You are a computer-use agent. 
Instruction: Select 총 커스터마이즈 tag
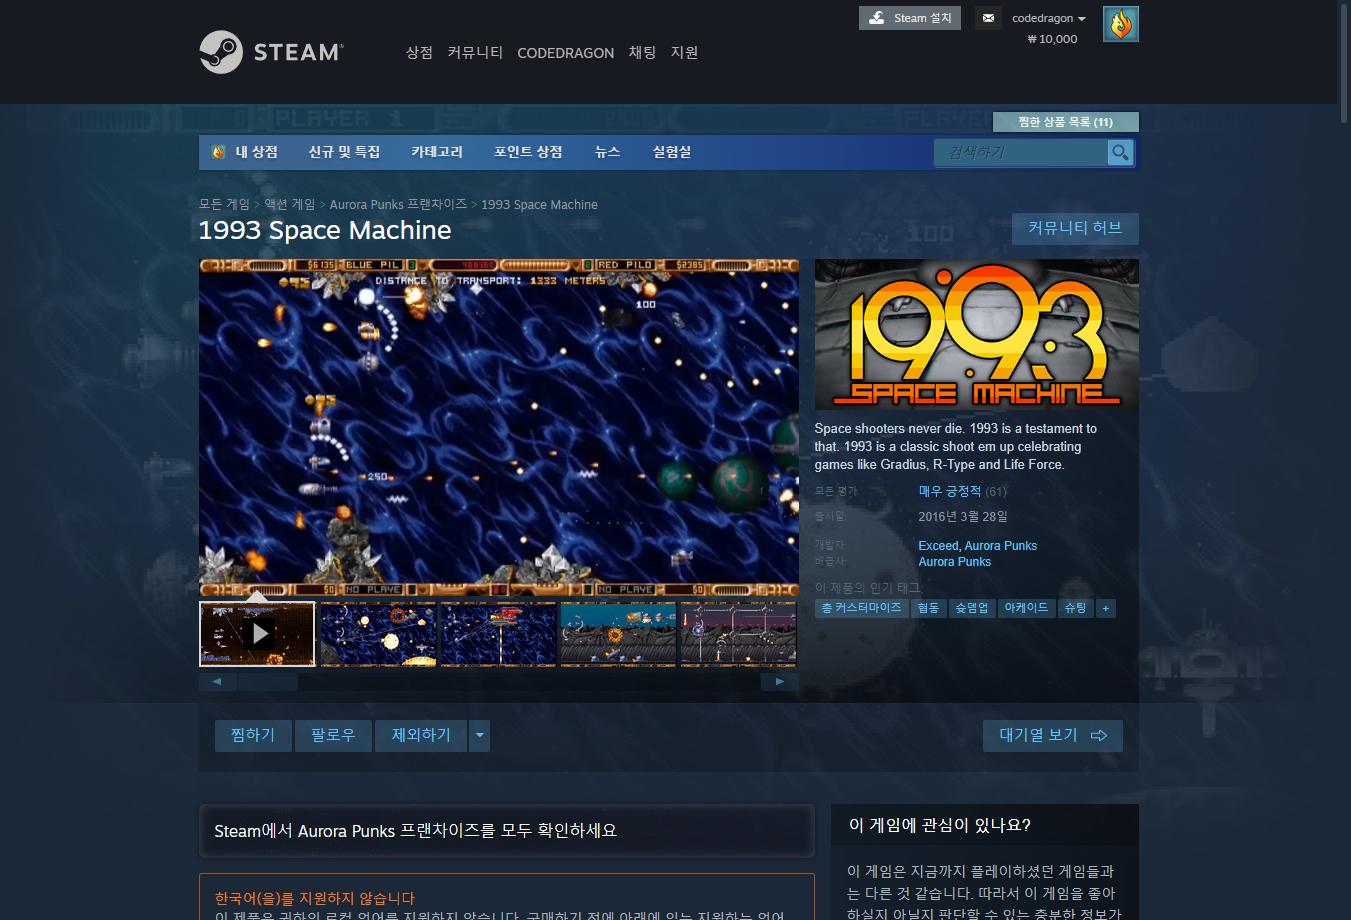(861, 608)
